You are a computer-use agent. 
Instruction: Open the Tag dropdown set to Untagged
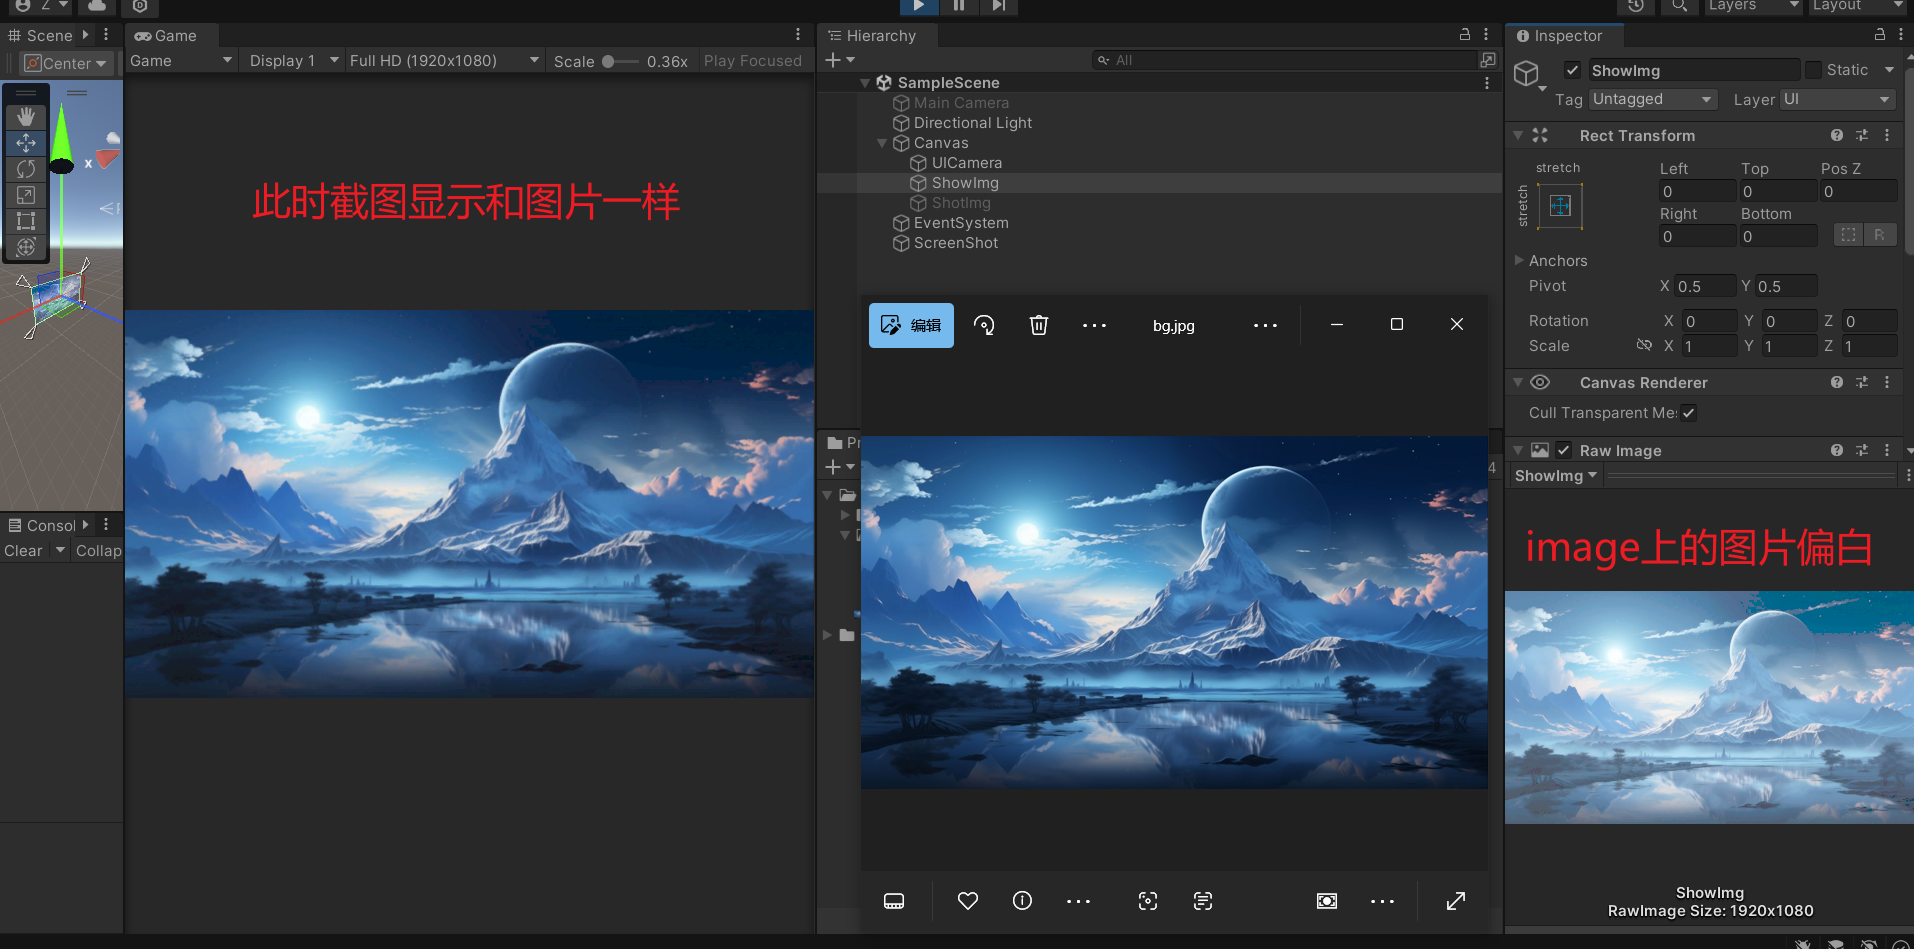(1653, 99)
